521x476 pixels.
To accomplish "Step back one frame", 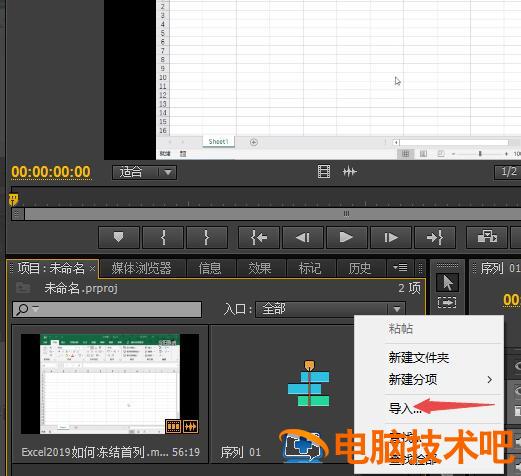I will coord(303,237).
